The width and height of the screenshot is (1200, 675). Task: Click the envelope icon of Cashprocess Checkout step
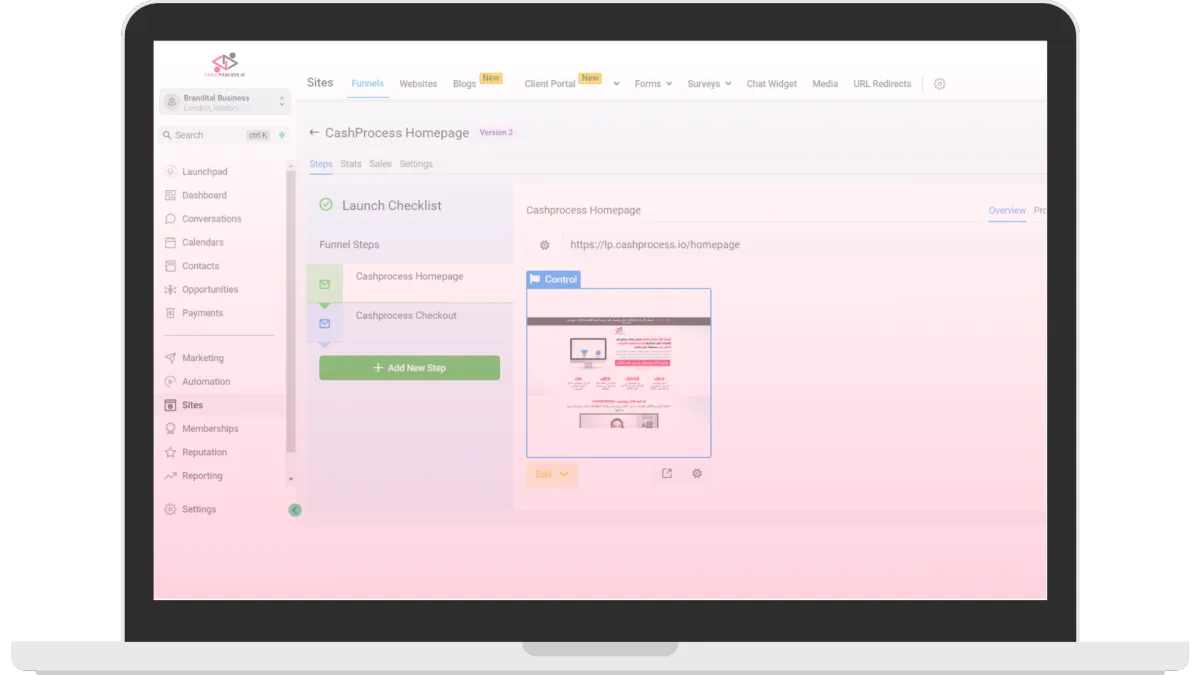[324, 324]
